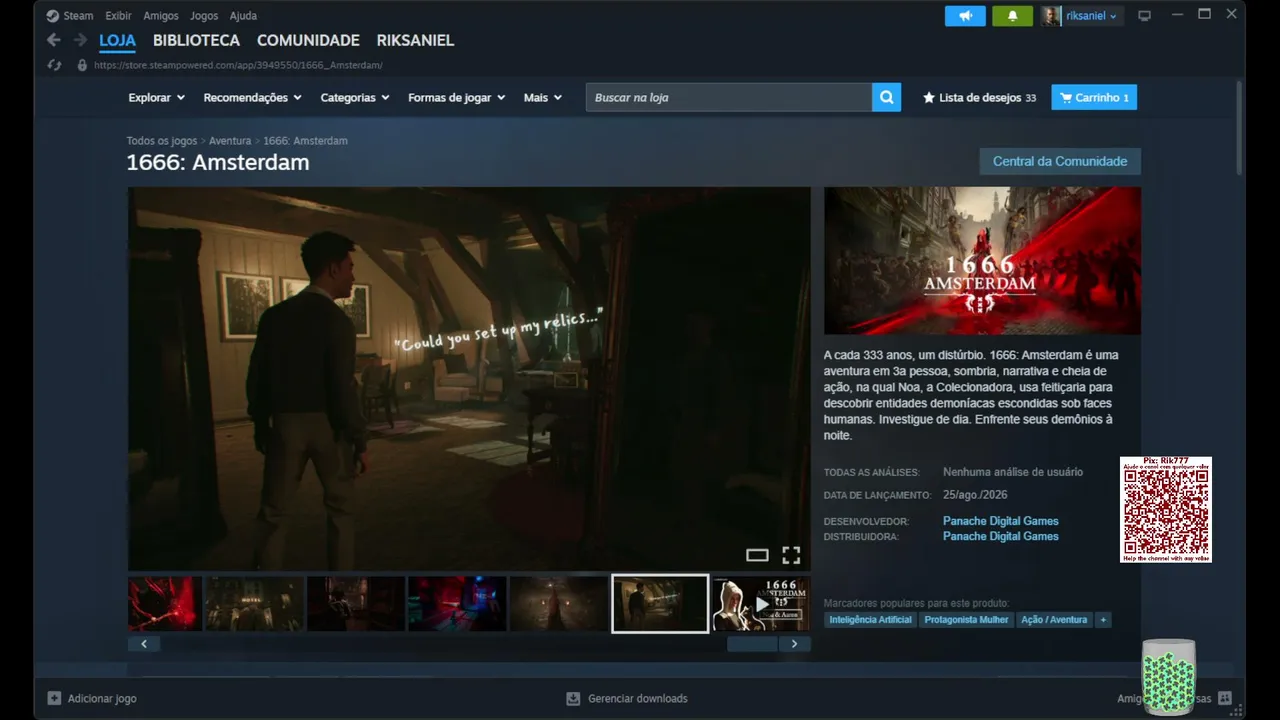Go back with the navigation arrow
Image resolution: width=1280 pixels, height=720 pixels.
[54, 40]
